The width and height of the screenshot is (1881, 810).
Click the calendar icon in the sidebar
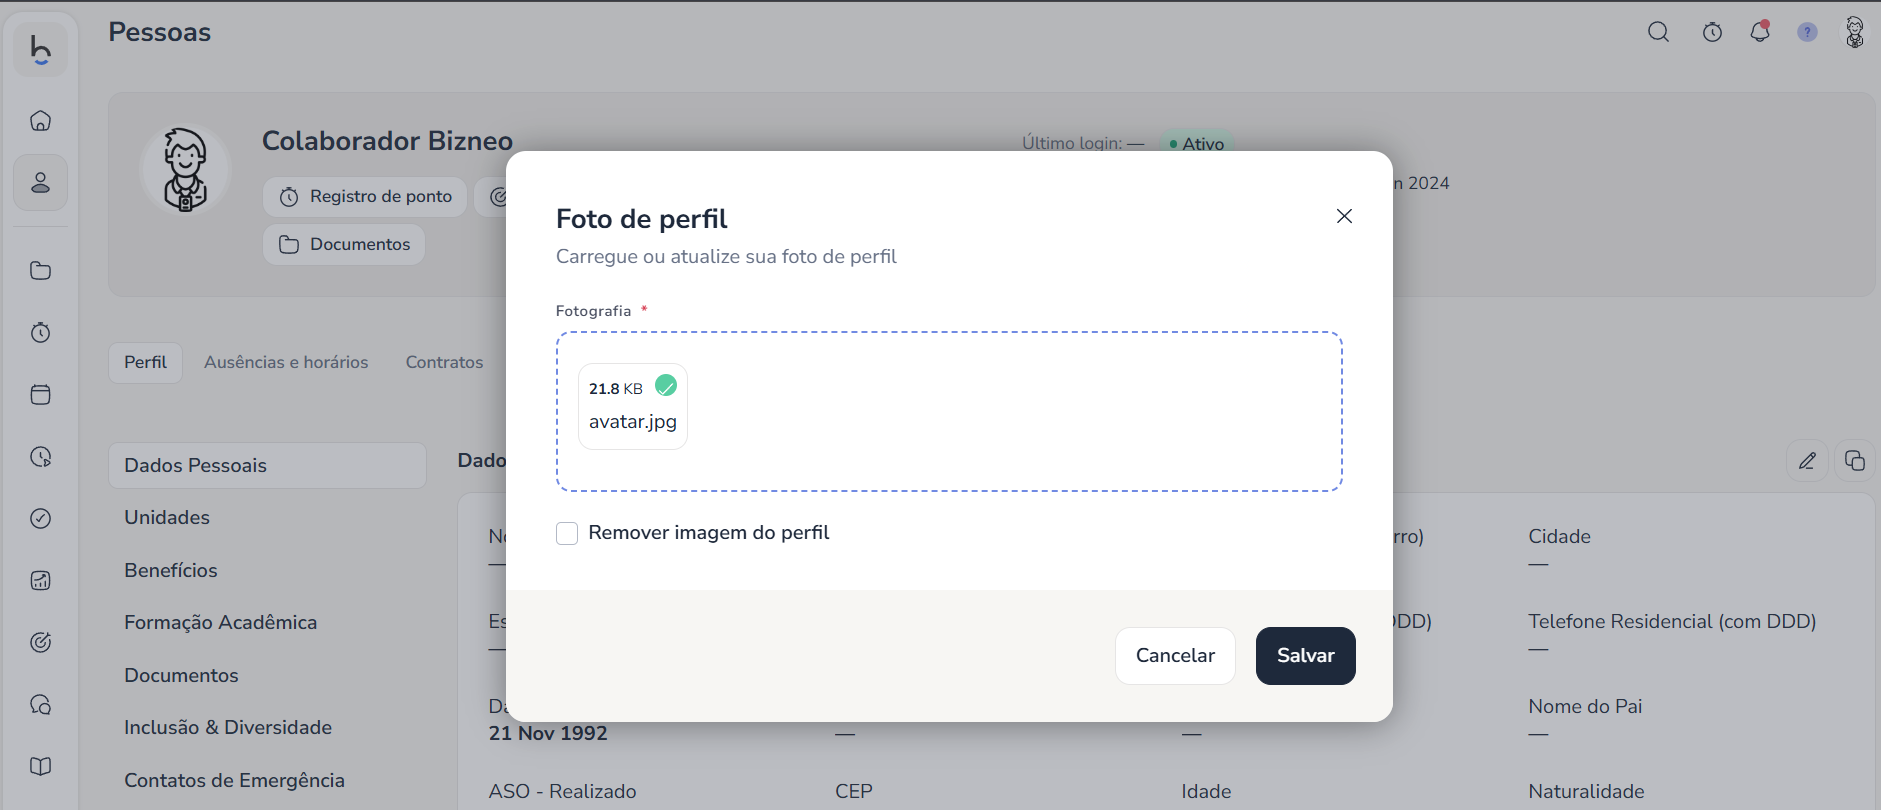(x=41, y=395)
